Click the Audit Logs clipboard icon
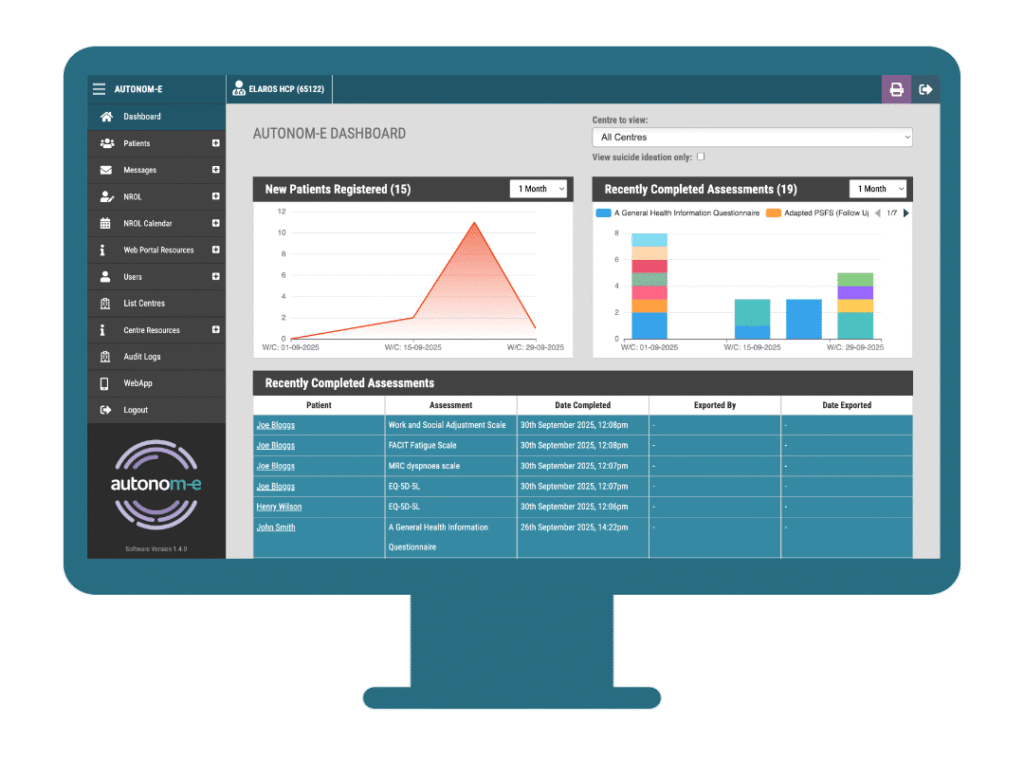The height and width of the screenshot is (759, 1024). pos(107,356)
